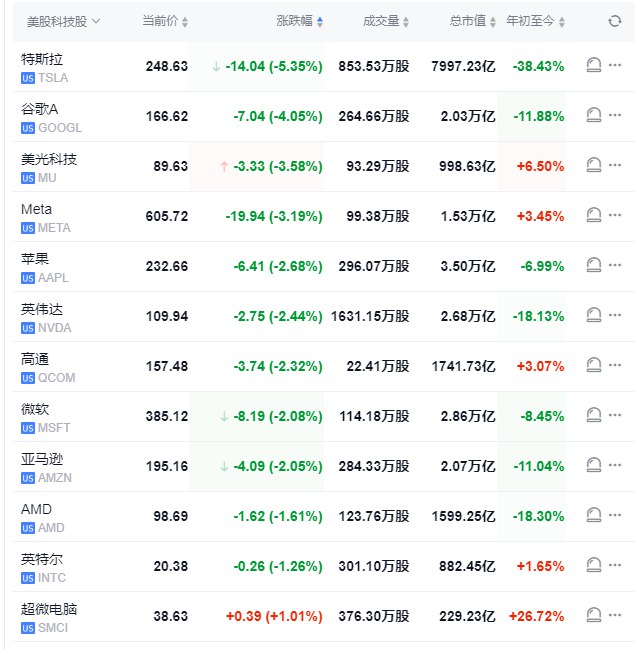Image resolution: width=635 pixels, height=650 pixels.
Task: Set price alert bell for 亚马逊 AMZN
Action: click(x=594, y=465)
